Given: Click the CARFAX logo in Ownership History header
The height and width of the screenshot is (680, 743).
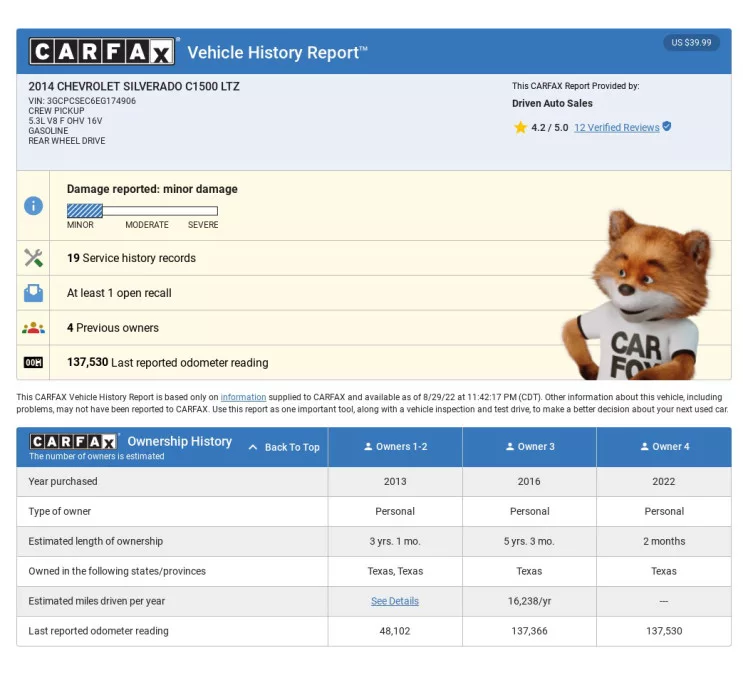Looking at the screenshot, I should click(73, 442).
